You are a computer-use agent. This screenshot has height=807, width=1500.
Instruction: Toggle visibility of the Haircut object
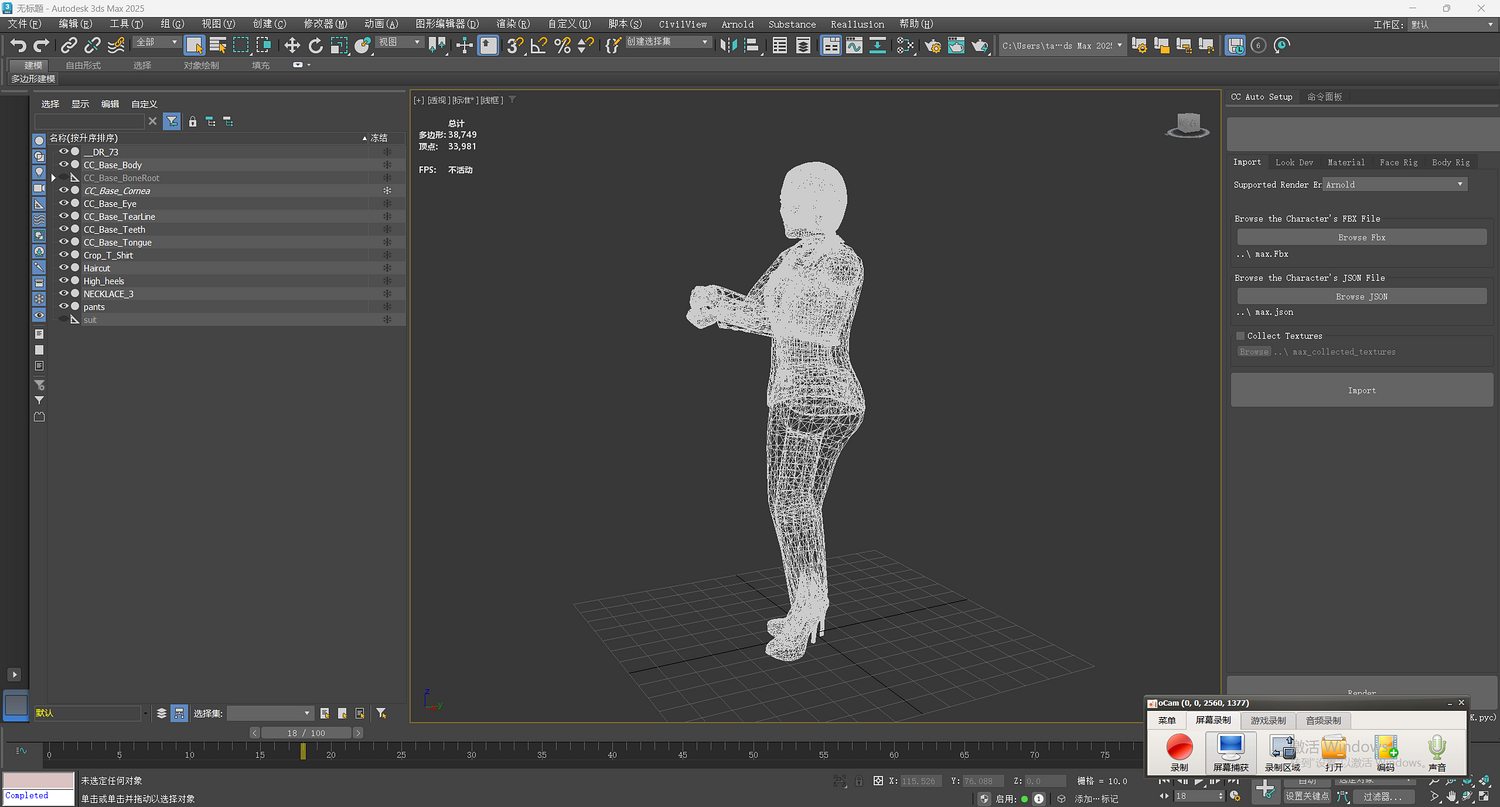pos(64,268)
